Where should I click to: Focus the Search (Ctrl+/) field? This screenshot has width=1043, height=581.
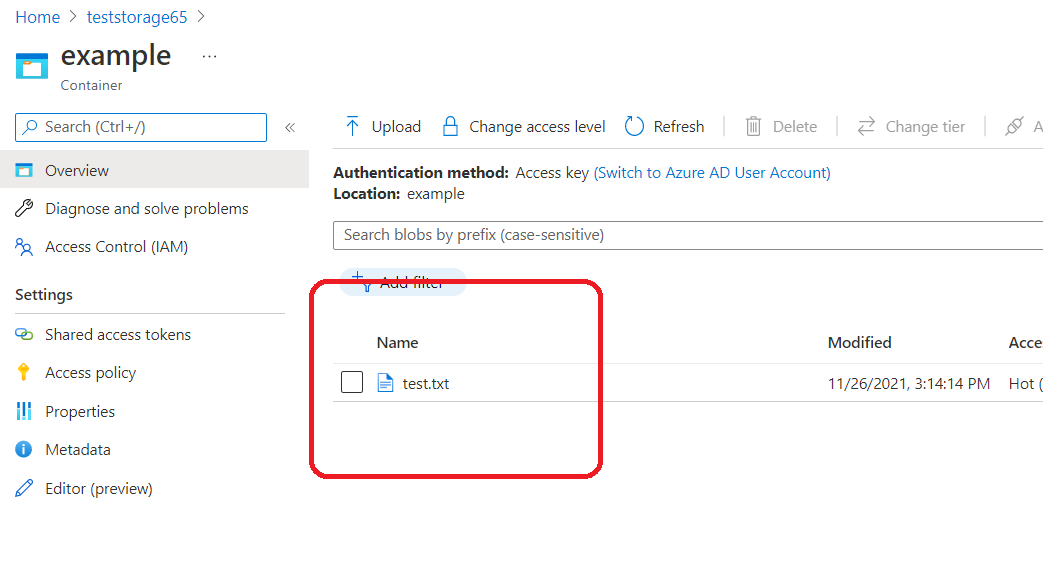pyautogui.click(x=141, y=127)
